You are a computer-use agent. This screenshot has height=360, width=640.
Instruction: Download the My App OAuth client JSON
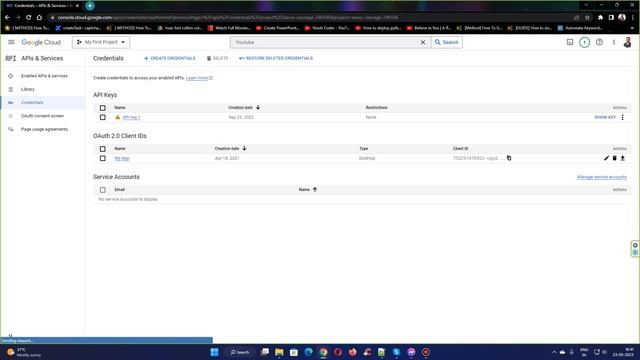(x=622, y=158)
